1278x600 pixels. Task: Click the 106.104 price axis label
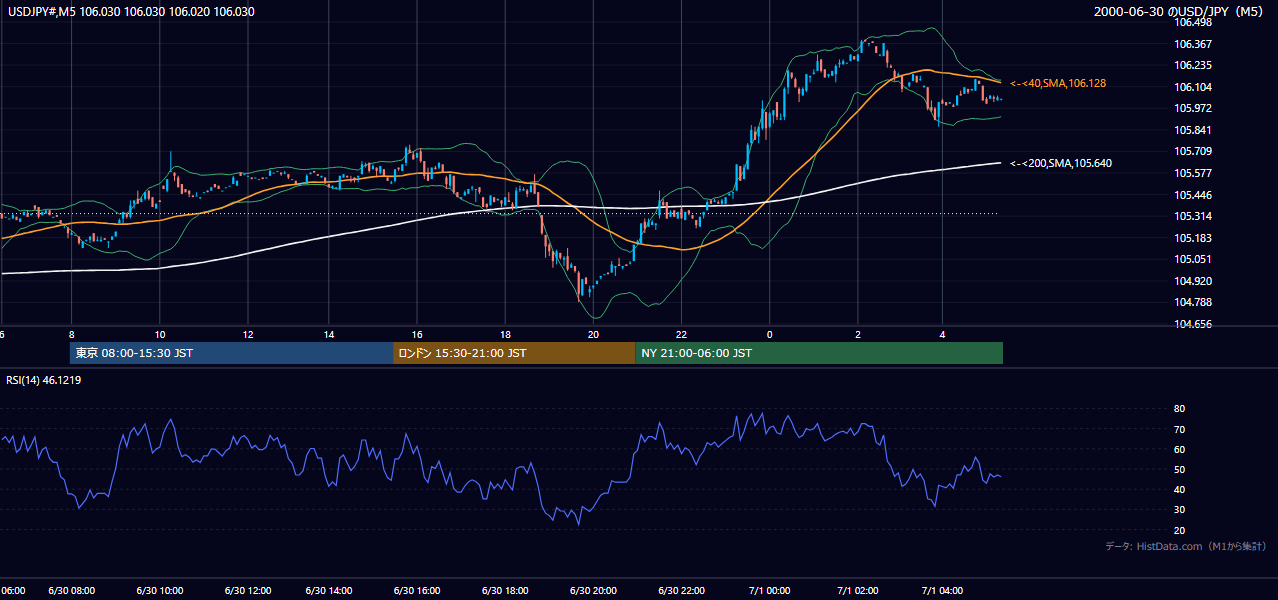pos(1192,87)
